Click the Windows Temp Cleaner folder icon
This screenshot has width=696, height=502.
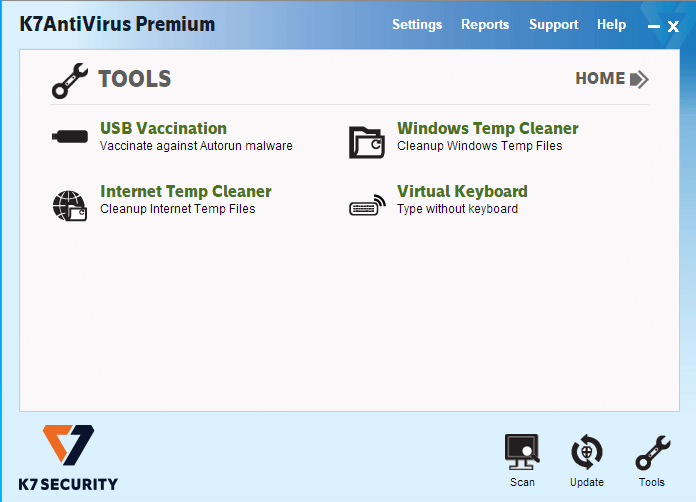(367, 142)
